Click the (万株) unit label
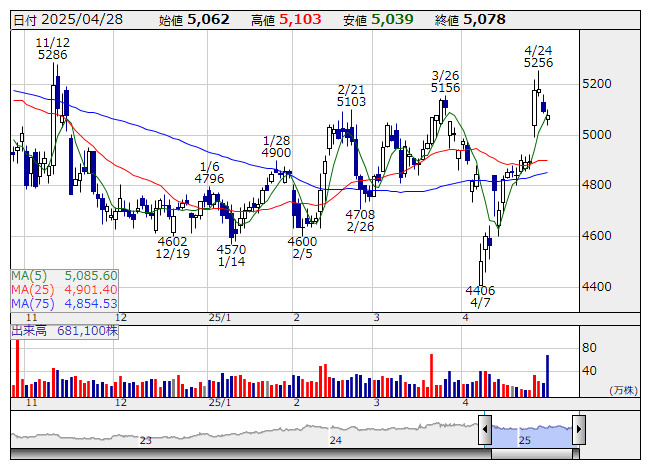Screen dimensions: 653x470 point(623,390)
